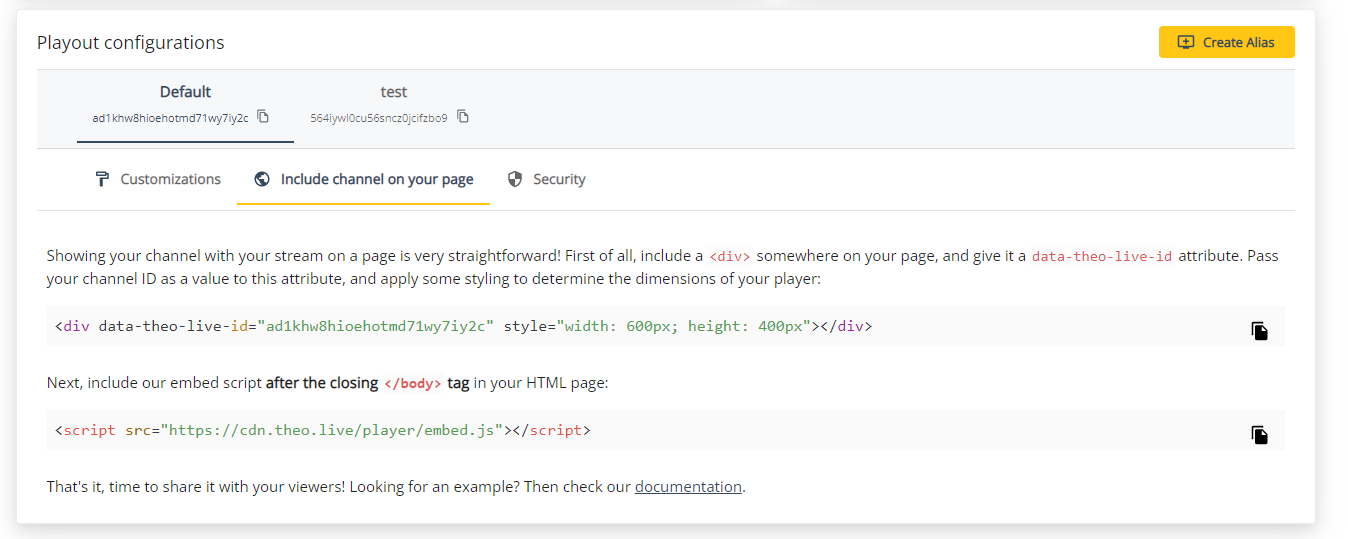This screenshot has height=539, width=1348.
Task: Click the 564iywl0cu56sncz0jcifzbo9 ID under test
Action: pyautogui.click(x=379, y=118)
